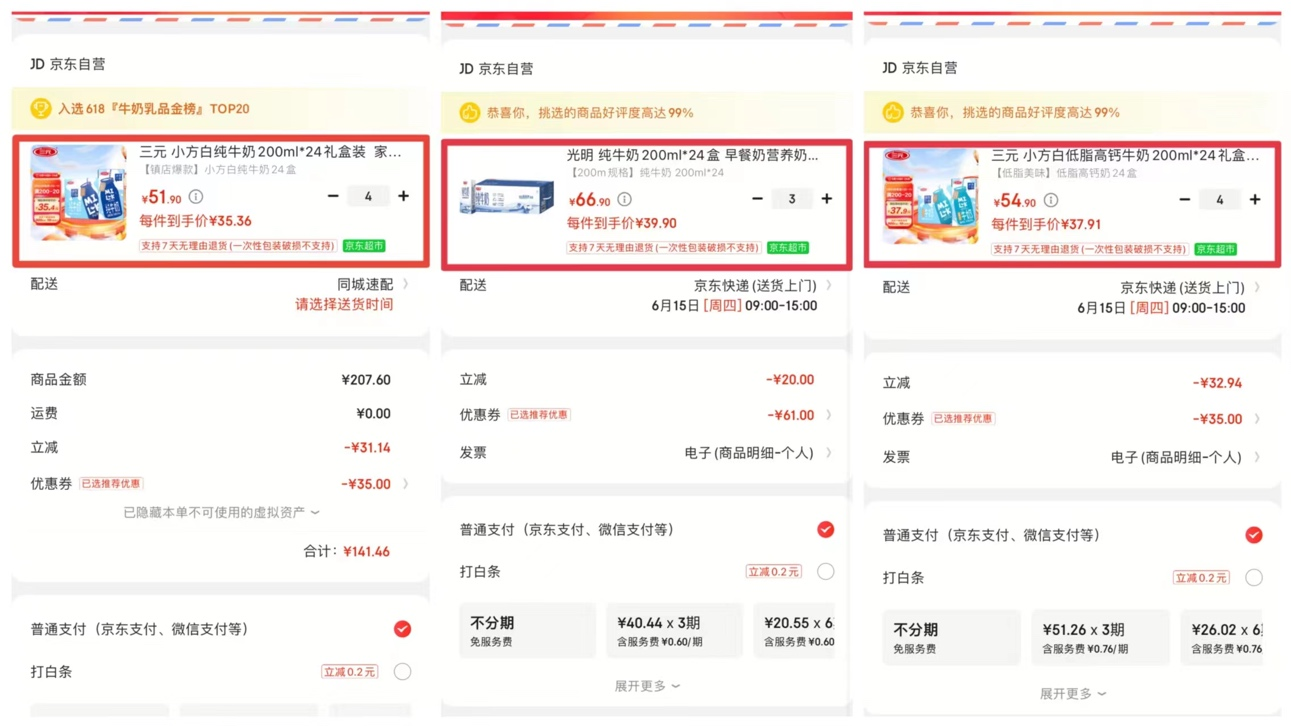
Task: Expand 展开更多 in middle order panel
Action: click(647, 686)
